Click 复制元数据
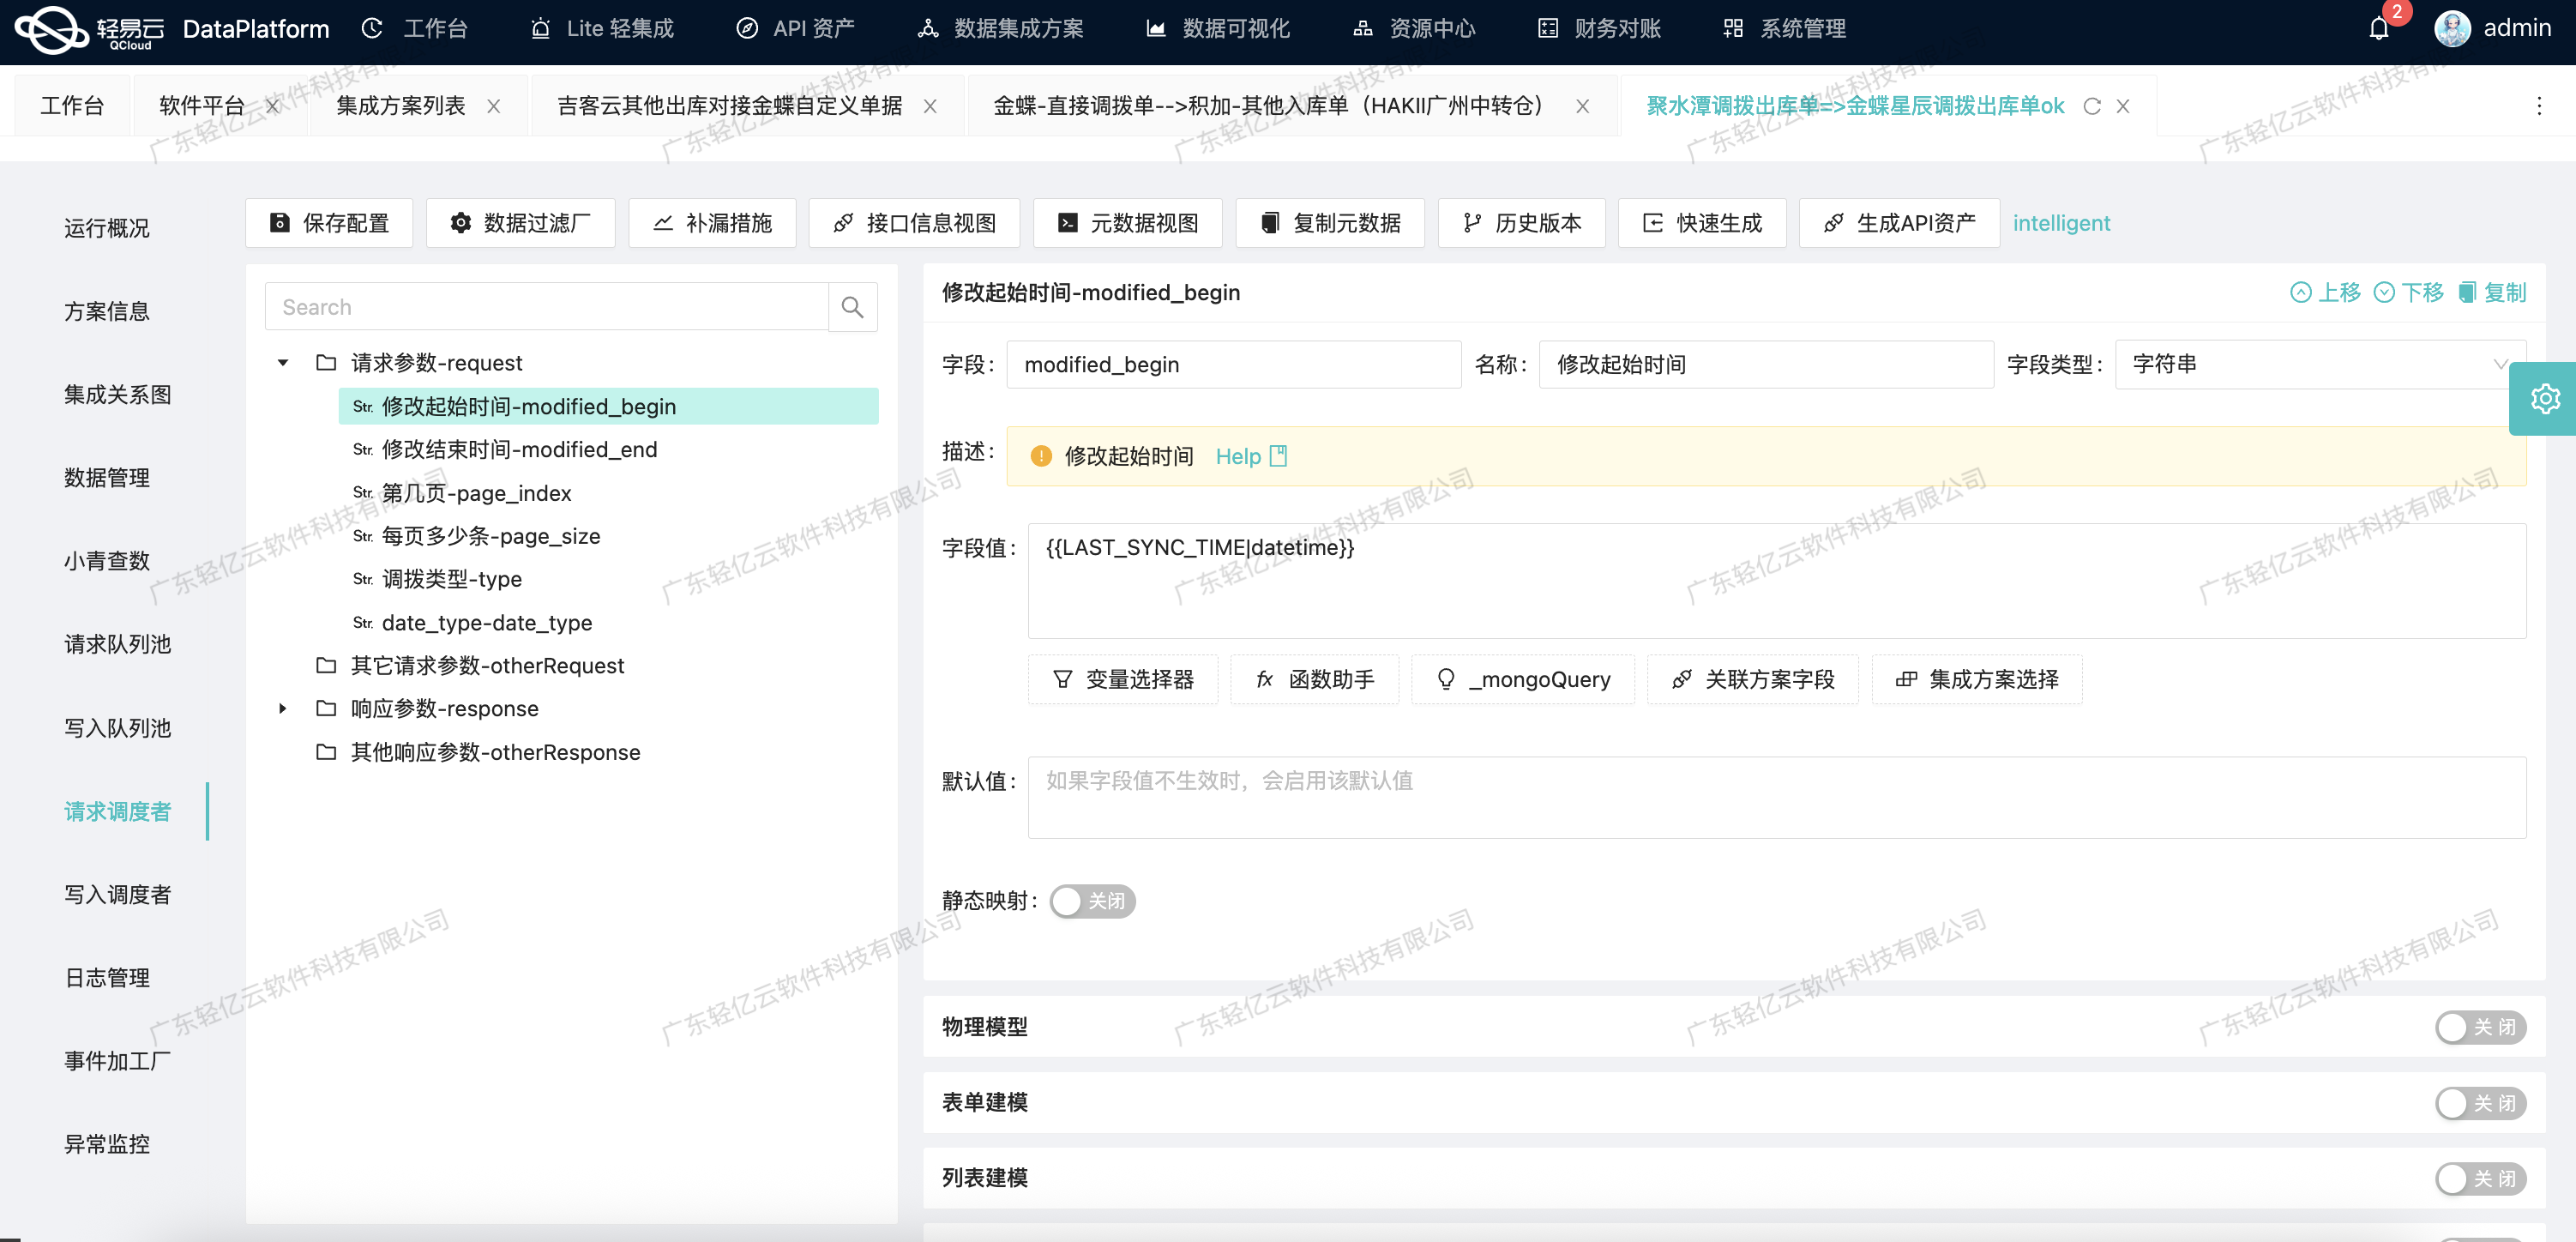The image size is (2576, 1242). (1329, 222)
